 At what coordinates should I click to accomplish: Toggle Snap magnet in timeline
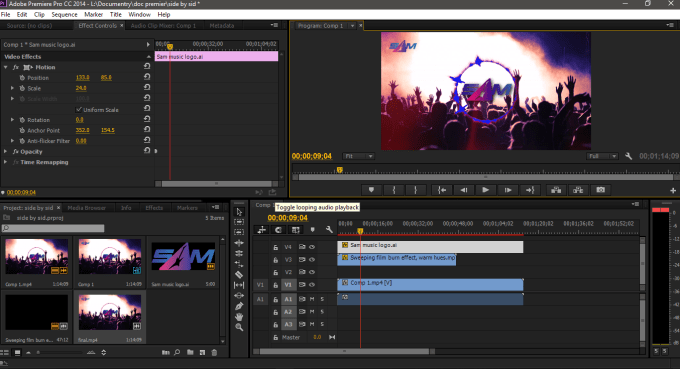(278, 230)
